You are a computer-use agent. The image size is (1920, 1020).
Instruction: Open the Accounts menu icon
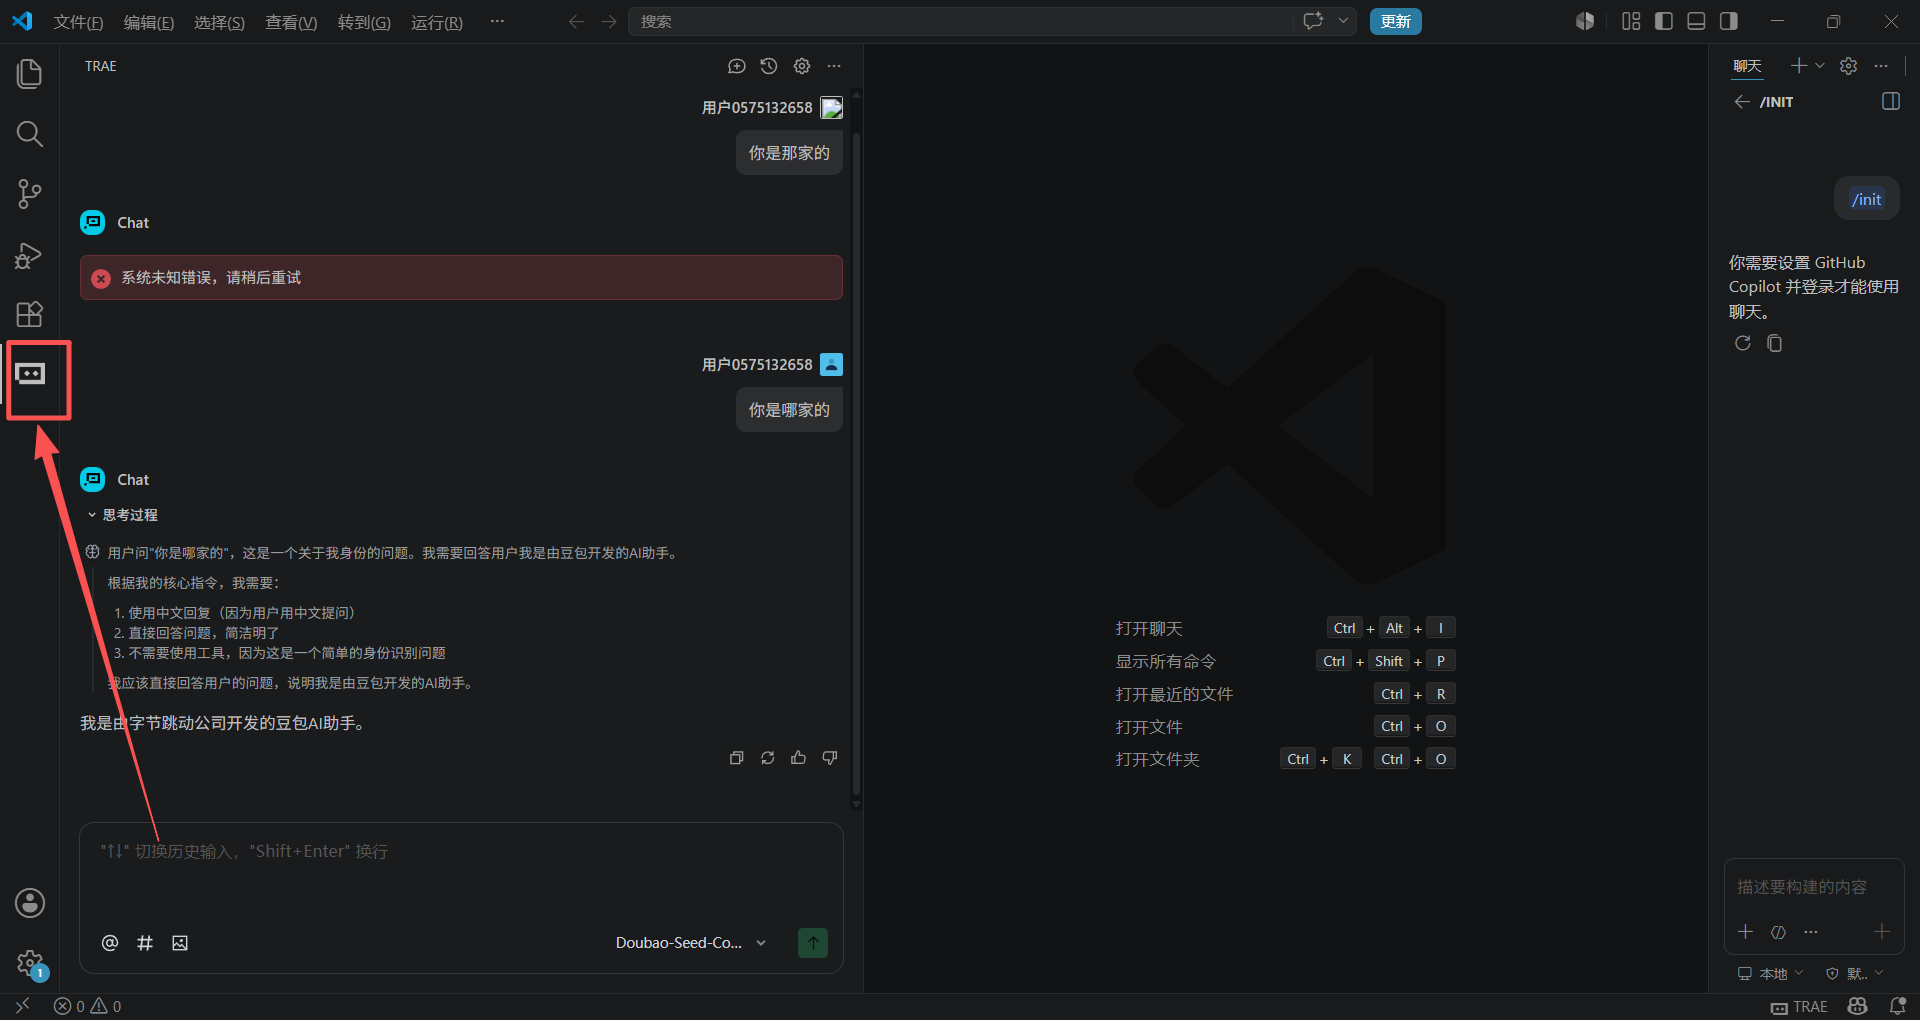30,903
